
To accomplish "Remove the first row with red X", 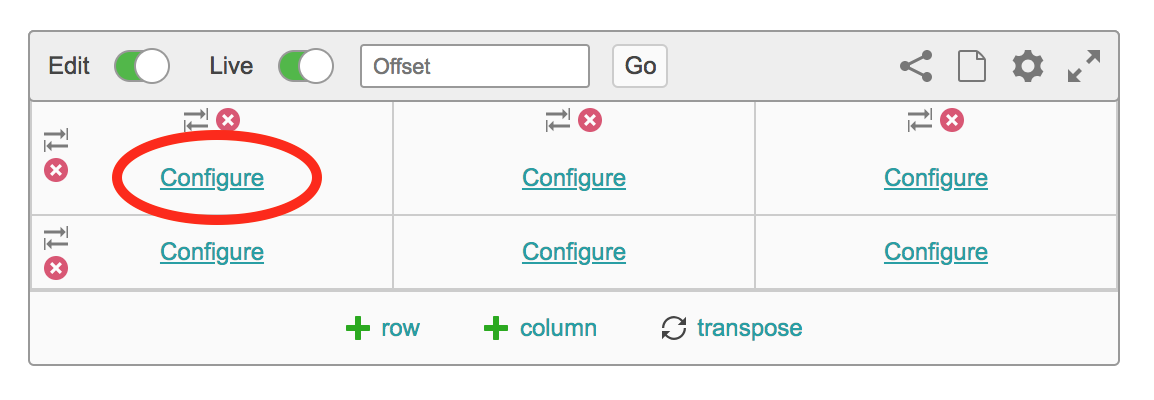I will tap(56, 171).
